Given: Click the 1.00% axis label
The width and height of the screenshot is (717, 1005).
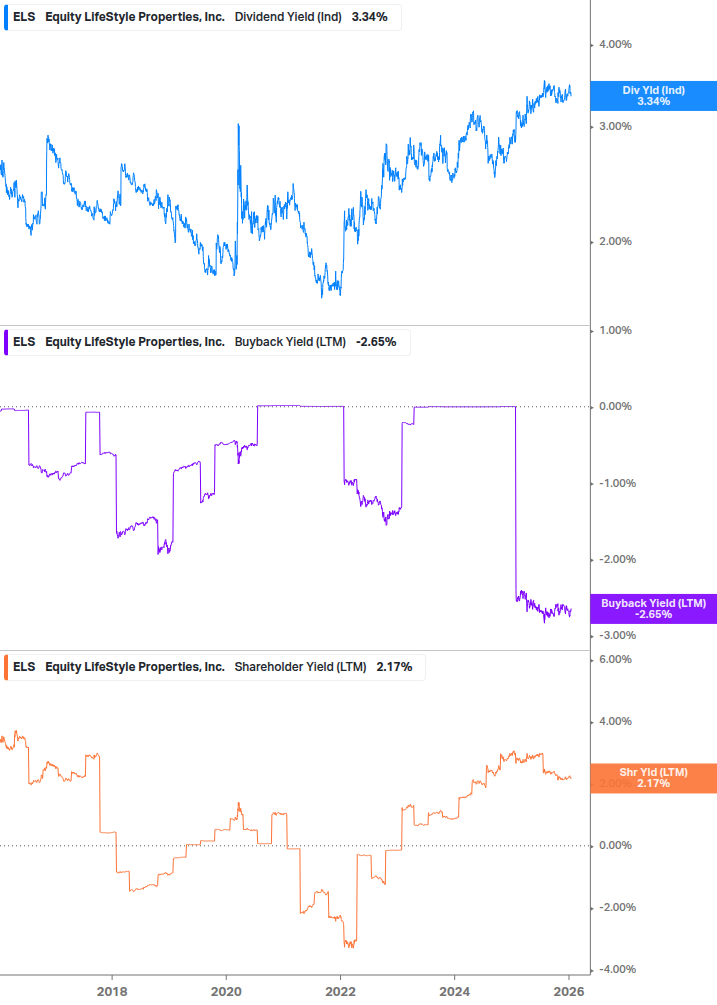Looking at the screenshot, I should (x=615, y=331).
